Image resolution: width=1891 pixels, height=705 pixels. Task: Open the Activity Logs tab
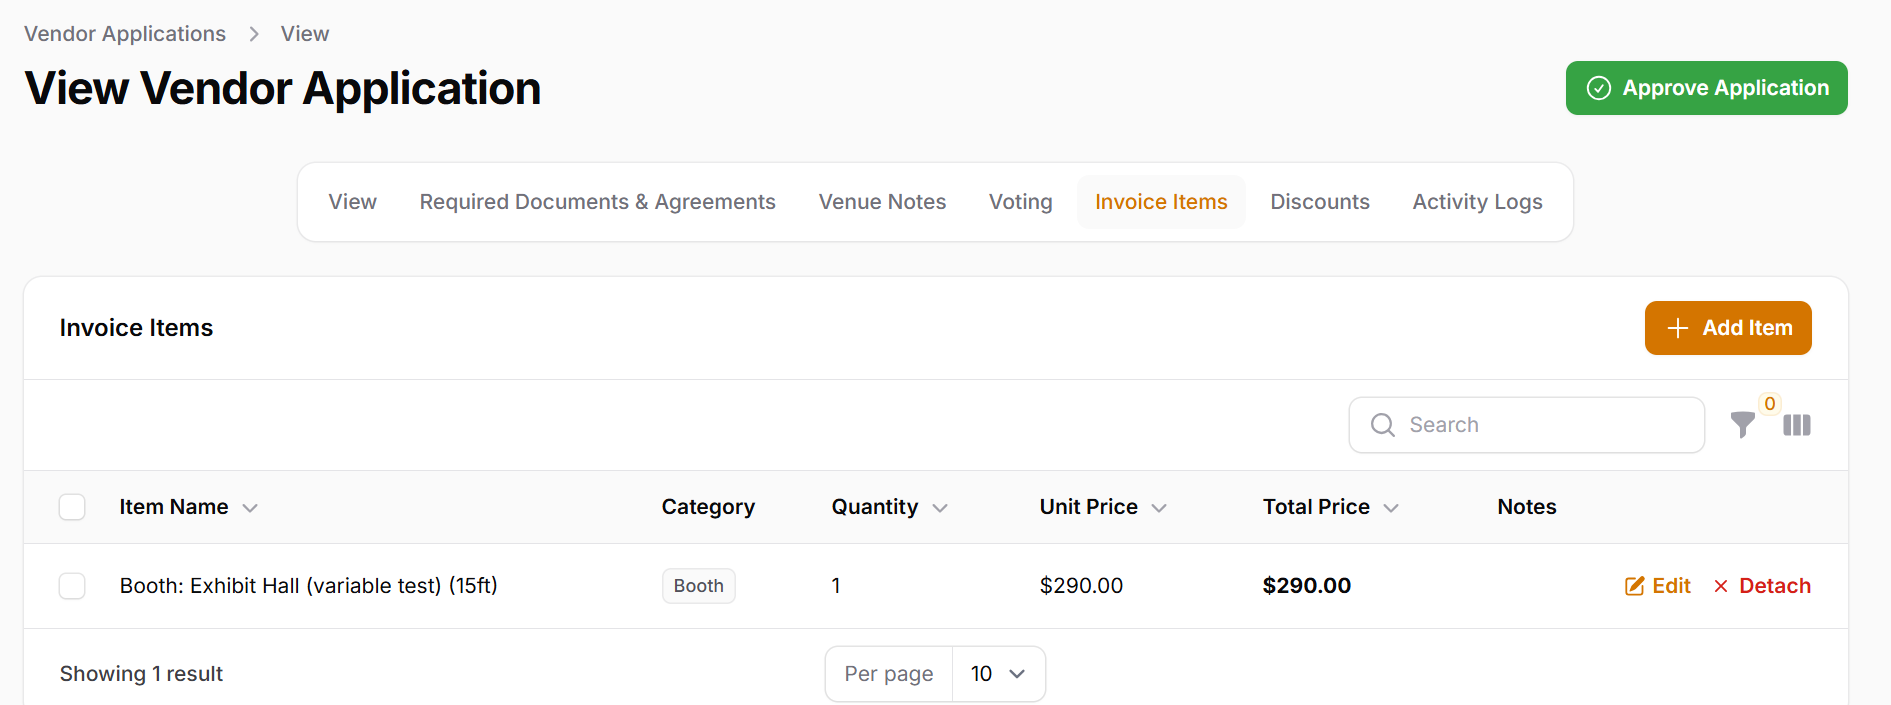pos(1476,202)
